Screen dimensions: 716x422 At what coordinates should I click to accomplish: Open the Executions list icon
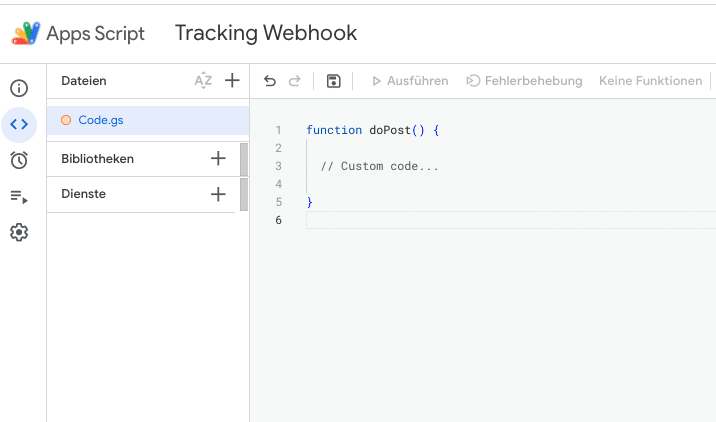point(19,197)
